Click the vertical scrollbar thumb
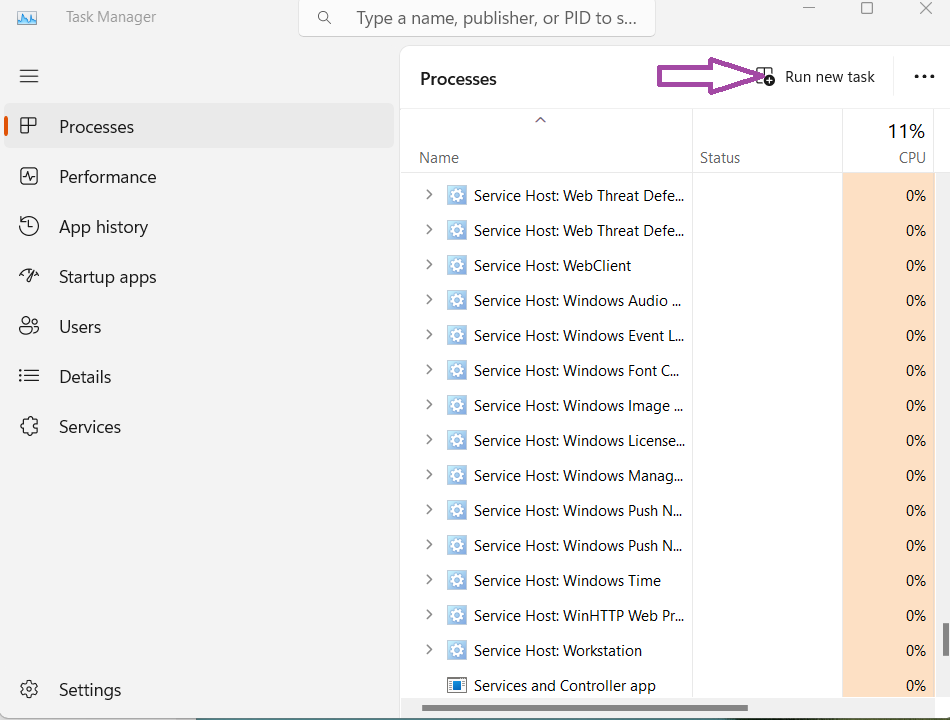The image size is (950, 720). 945,639
